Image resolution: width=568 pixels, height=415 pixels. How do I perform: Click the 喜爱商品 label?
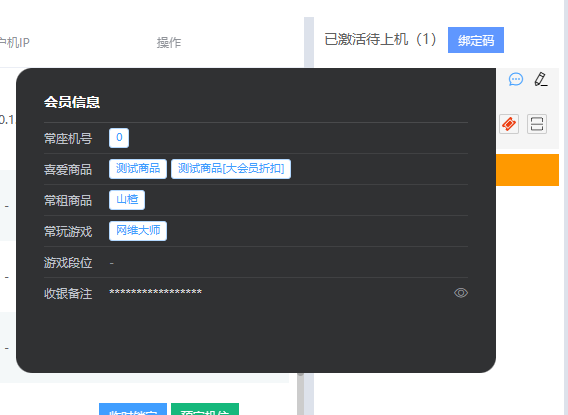pyautogui.click(x=68, y=169)
